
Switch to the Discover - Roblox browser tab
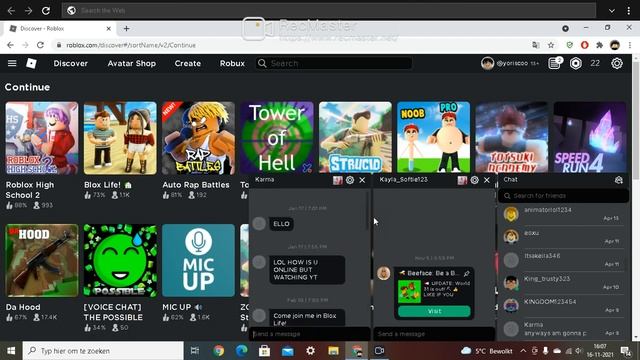tap(60, 29)
